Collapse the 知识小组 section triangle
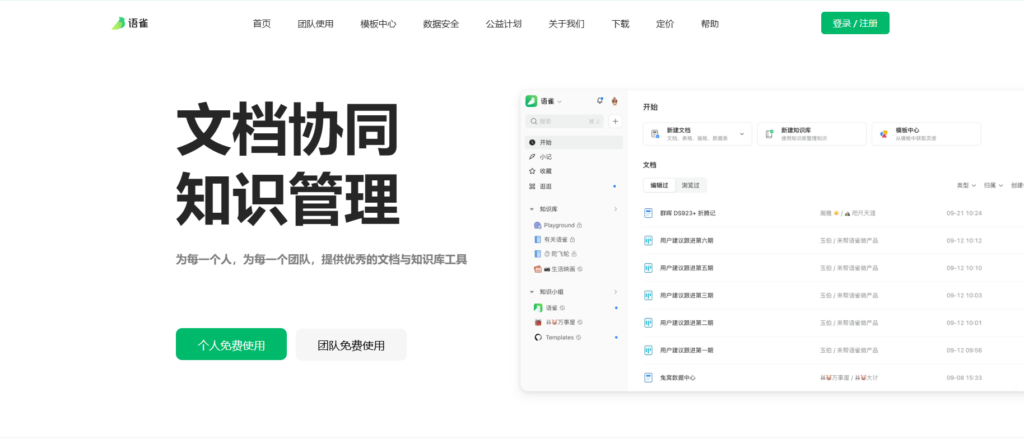The width and height of the screenshot is (1024, 439). [x=532, y=292]
